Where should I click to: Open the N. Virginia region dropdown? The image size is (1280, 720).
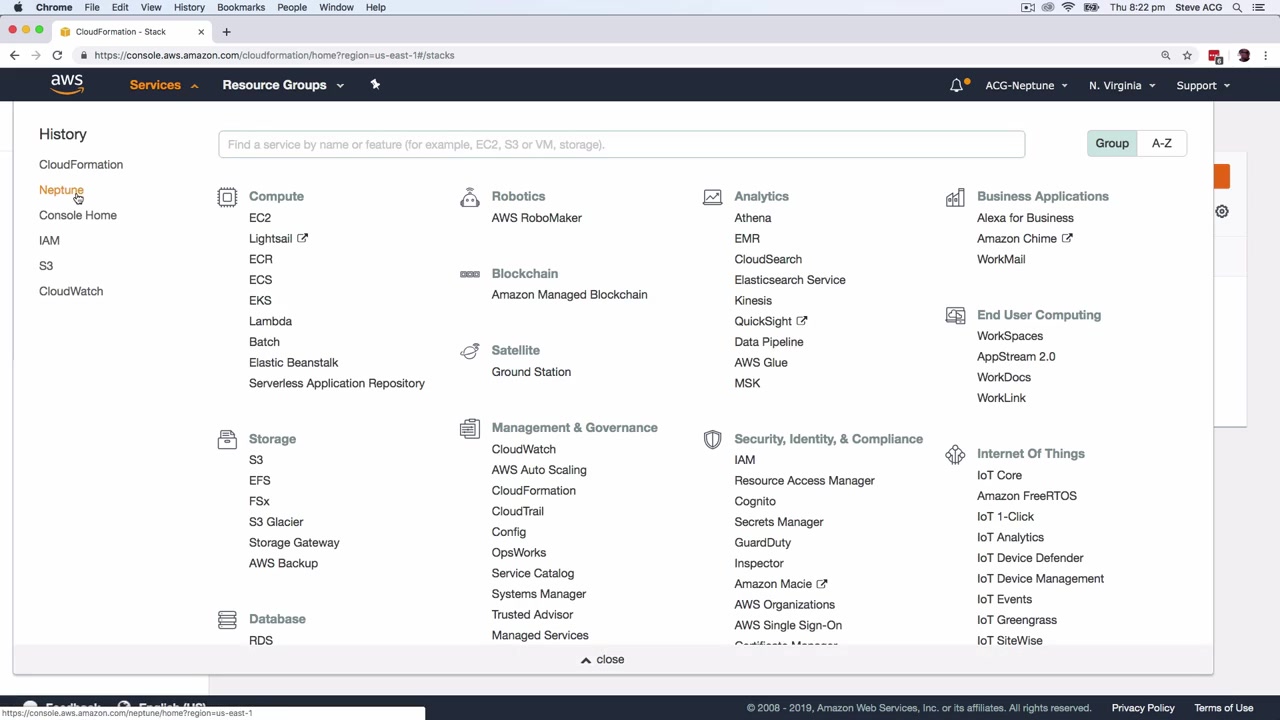[1121, 86]
